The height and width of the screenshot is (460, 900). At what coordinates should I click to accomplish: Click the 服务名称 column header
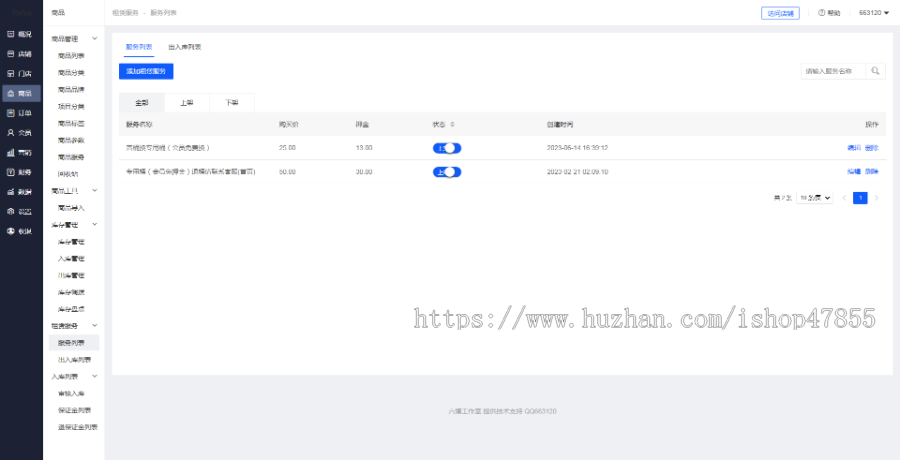[139, 124]
